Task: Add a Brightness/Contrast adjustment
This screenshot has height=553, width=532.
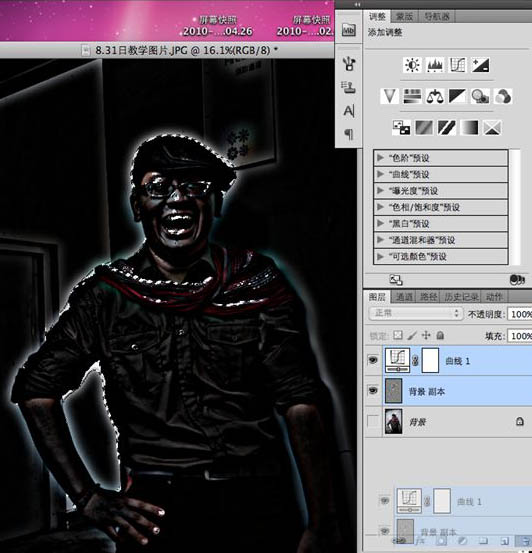Action: [412, 65]
